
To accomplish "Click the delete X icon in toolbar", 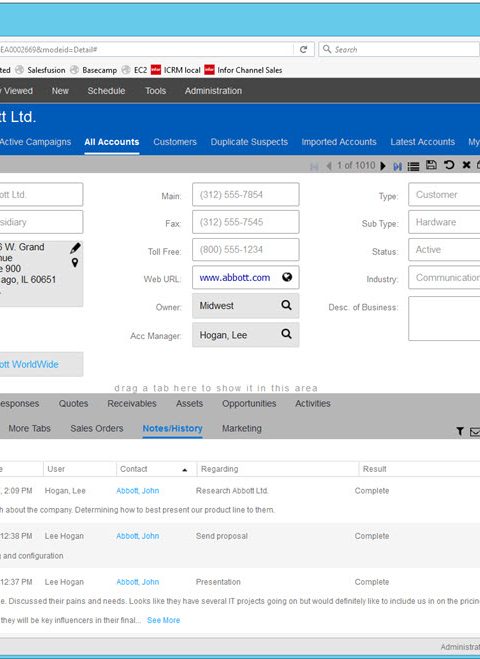I will 466,165.
